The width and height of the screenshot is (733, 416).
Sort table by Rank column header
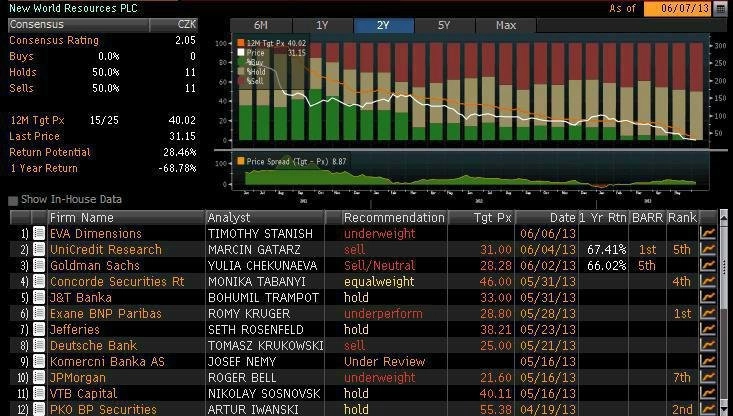[x=683, y=217]
